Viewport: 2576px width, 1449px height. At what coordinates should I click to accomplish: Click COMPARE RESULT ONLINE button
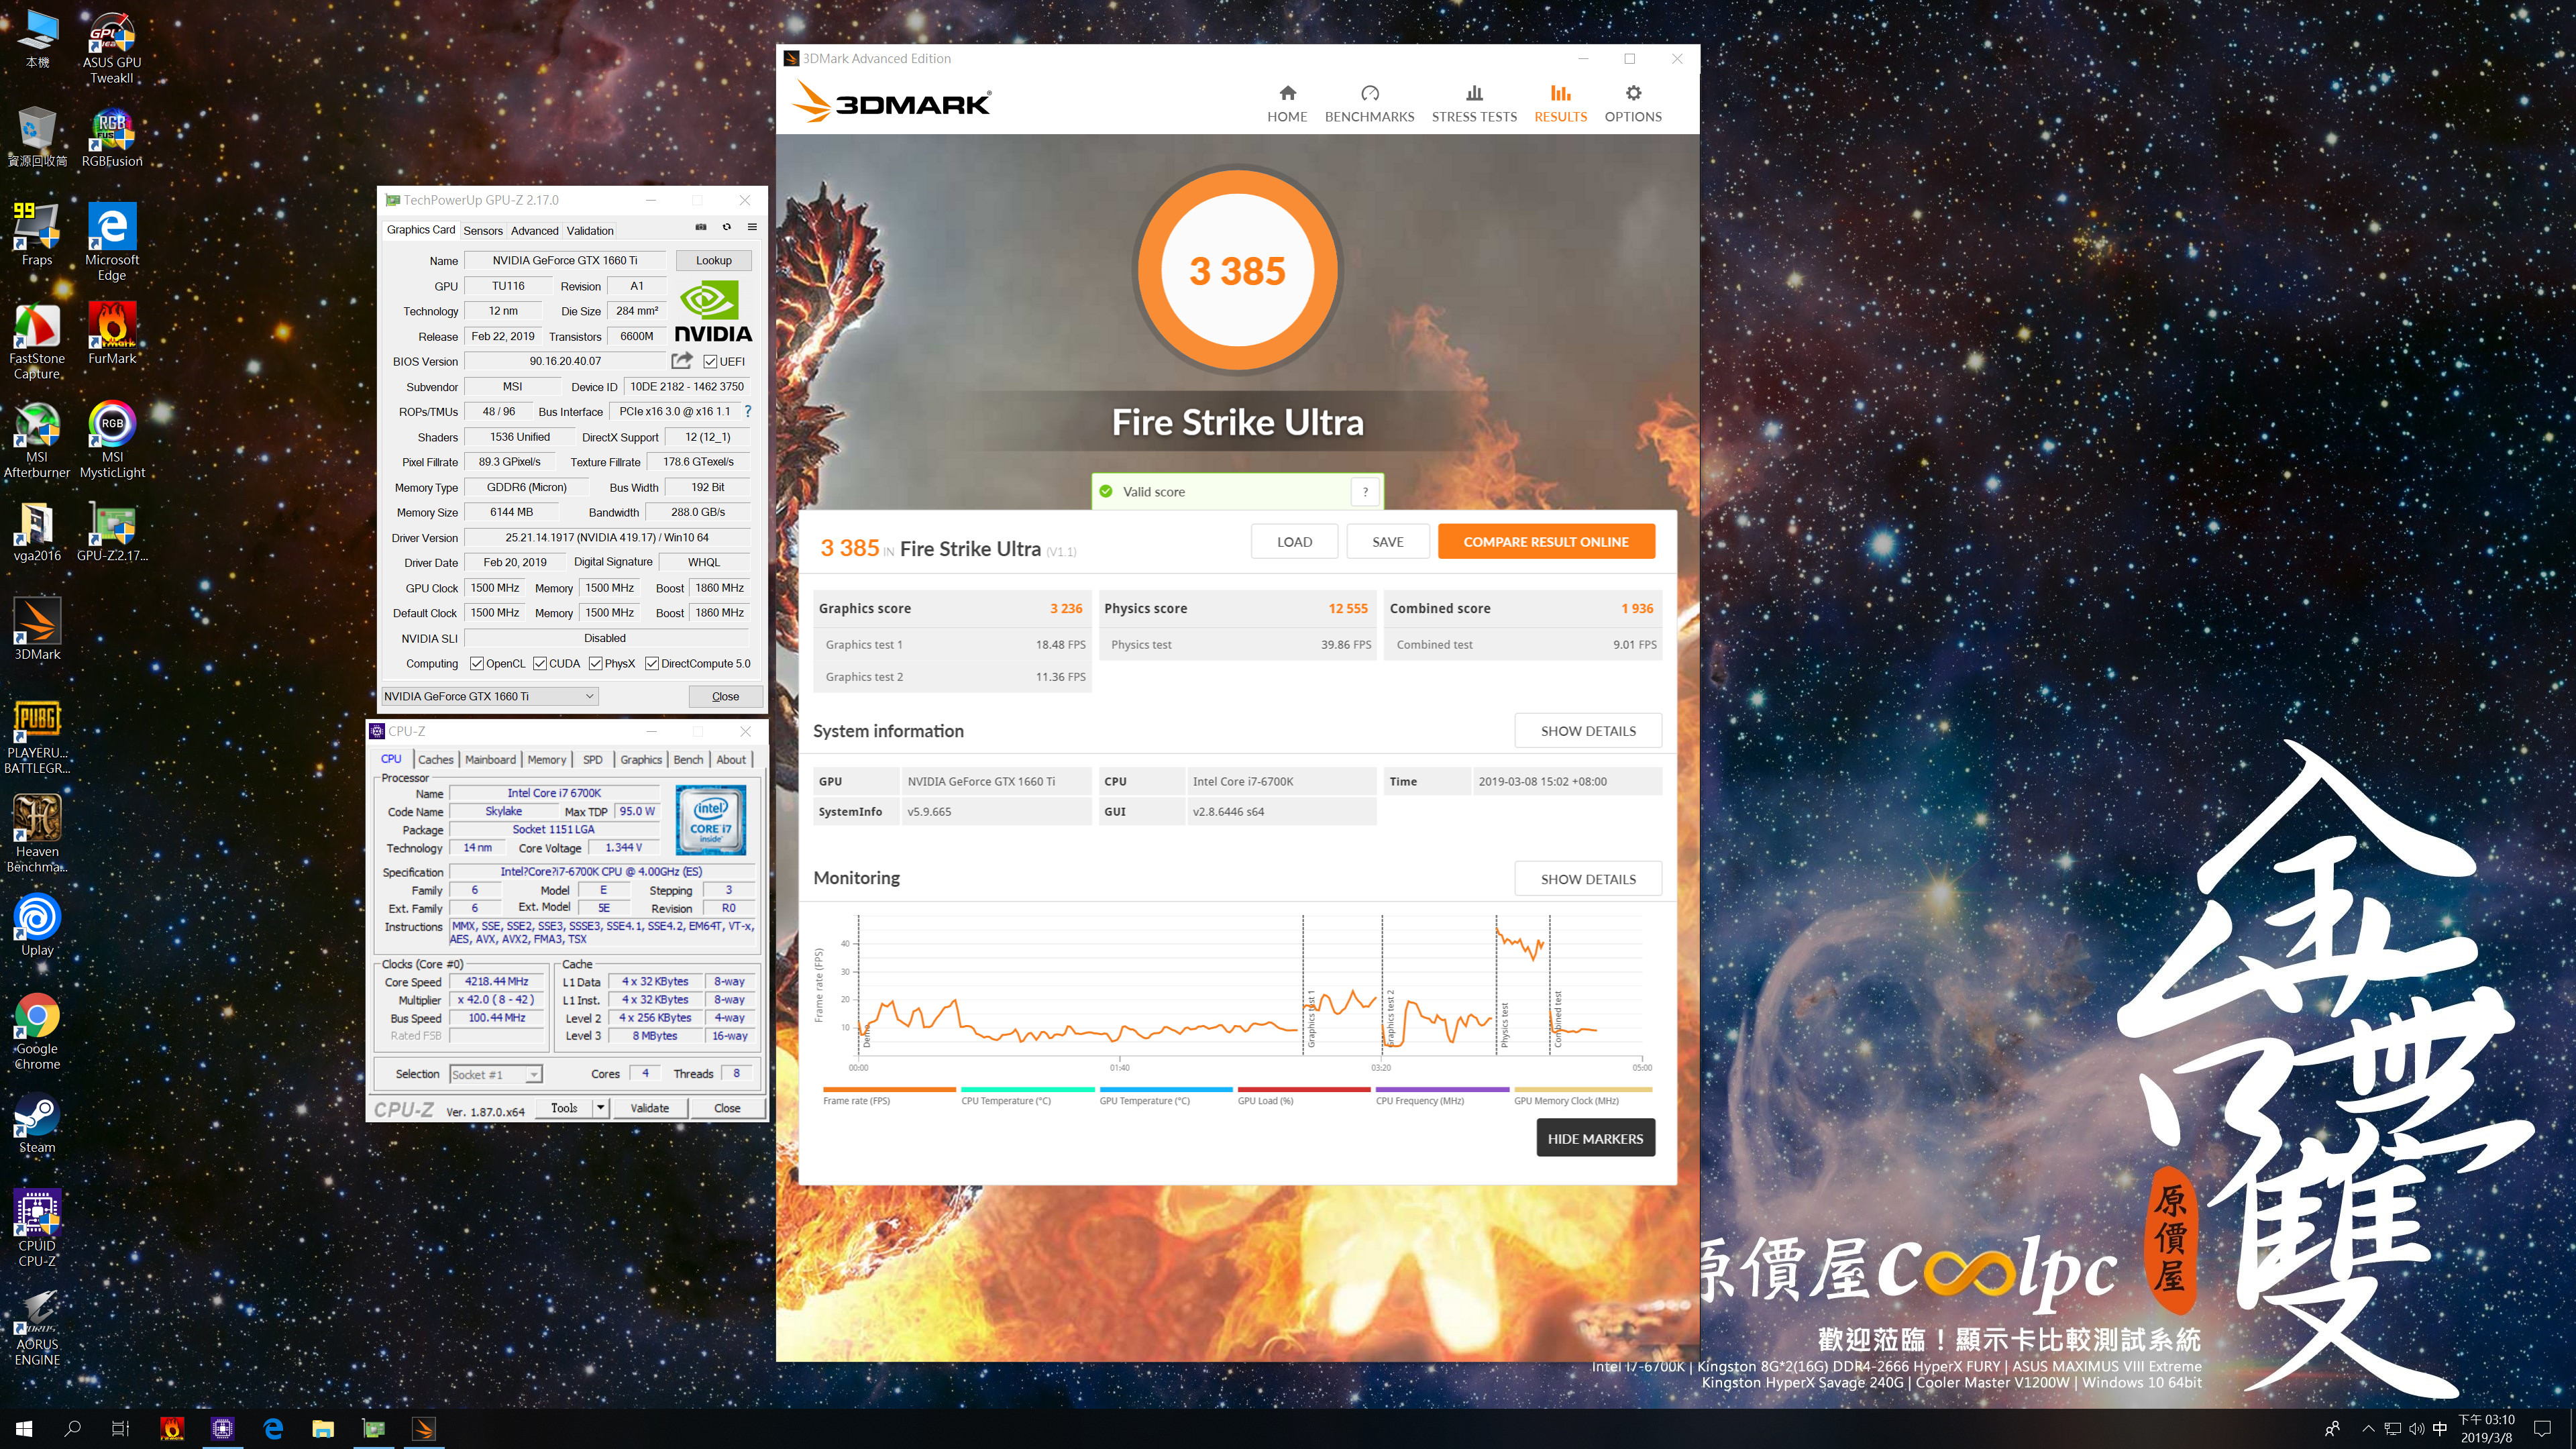coord(1546,541)
